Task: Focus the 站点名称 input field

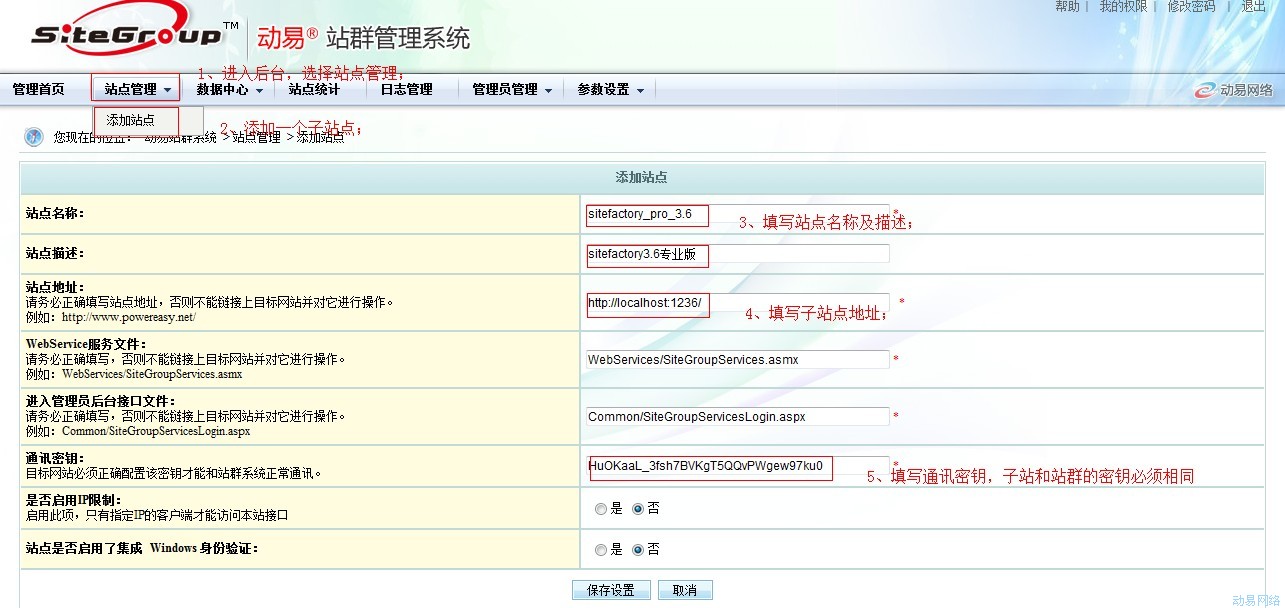Action: 737,214
